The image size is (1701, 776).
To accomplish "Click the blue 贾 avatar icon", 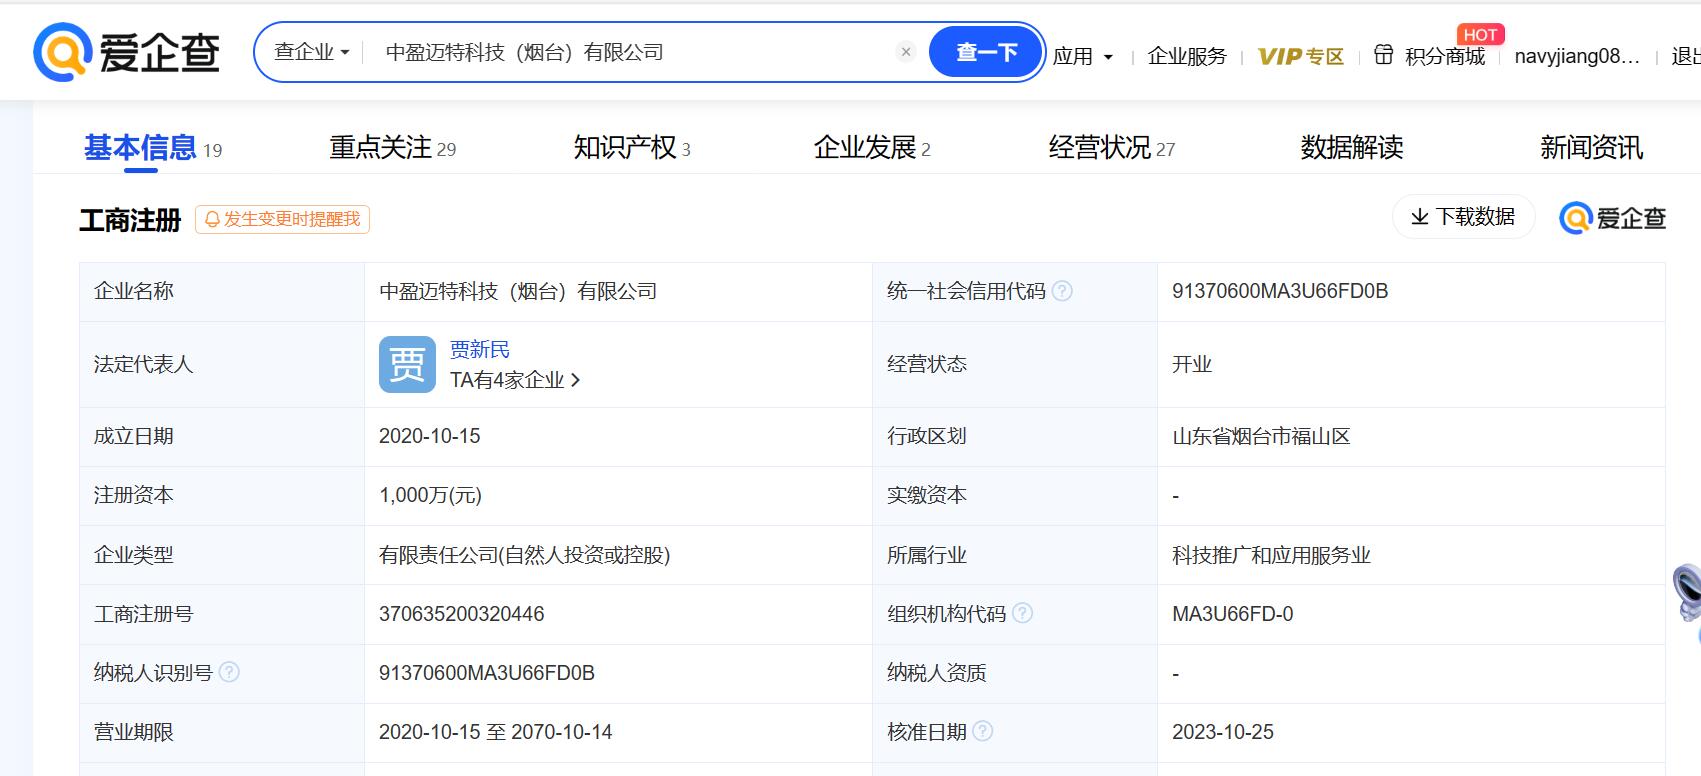I will pos(407,364).
